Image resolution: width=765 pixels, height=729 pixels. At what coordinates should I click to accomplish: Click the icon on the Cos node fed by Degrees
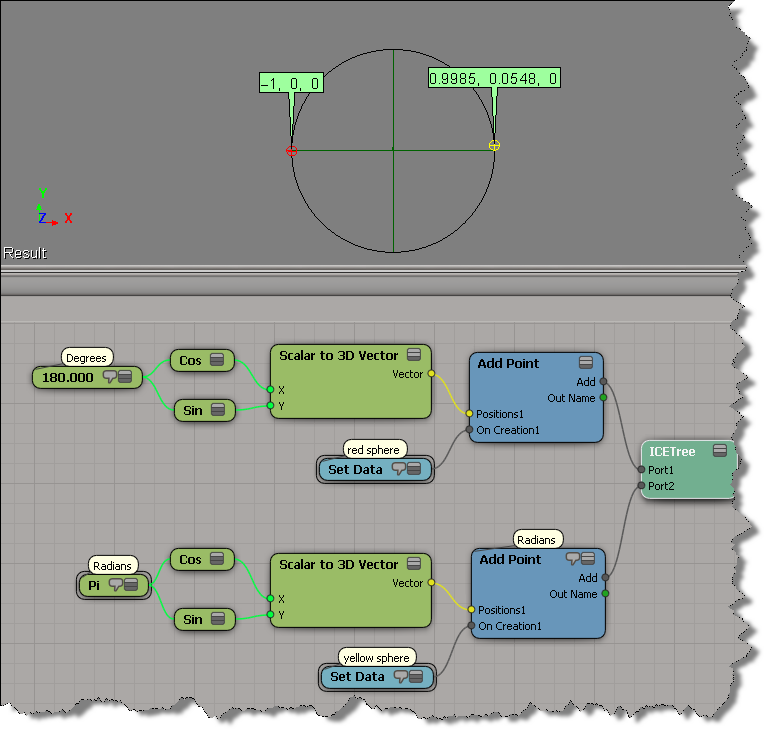pyautogui.click(x=217, y=361)
